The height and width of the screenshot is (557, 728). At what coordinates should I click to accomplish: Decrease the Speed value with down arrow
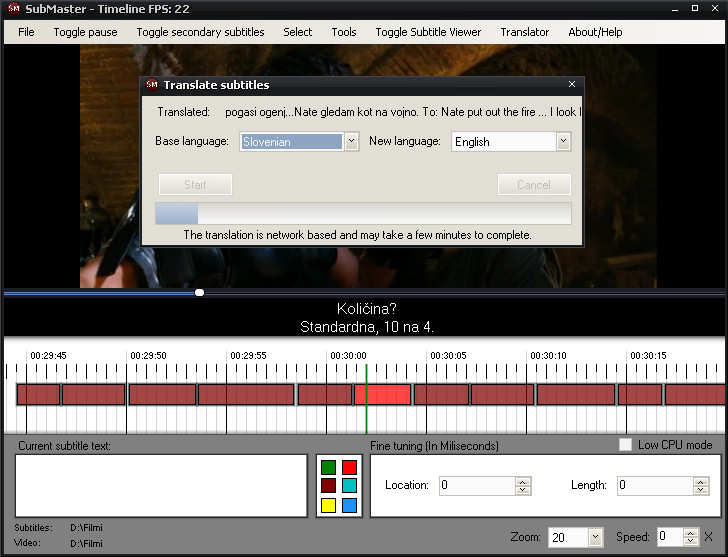[x=691, y=541]
